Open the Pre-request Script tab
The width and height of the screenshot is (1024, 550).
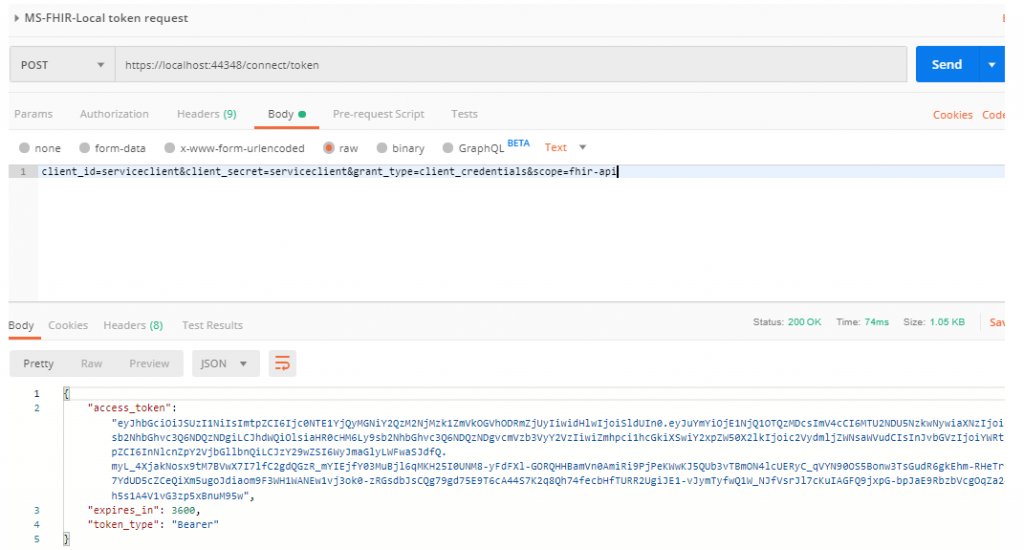point(378,114)
